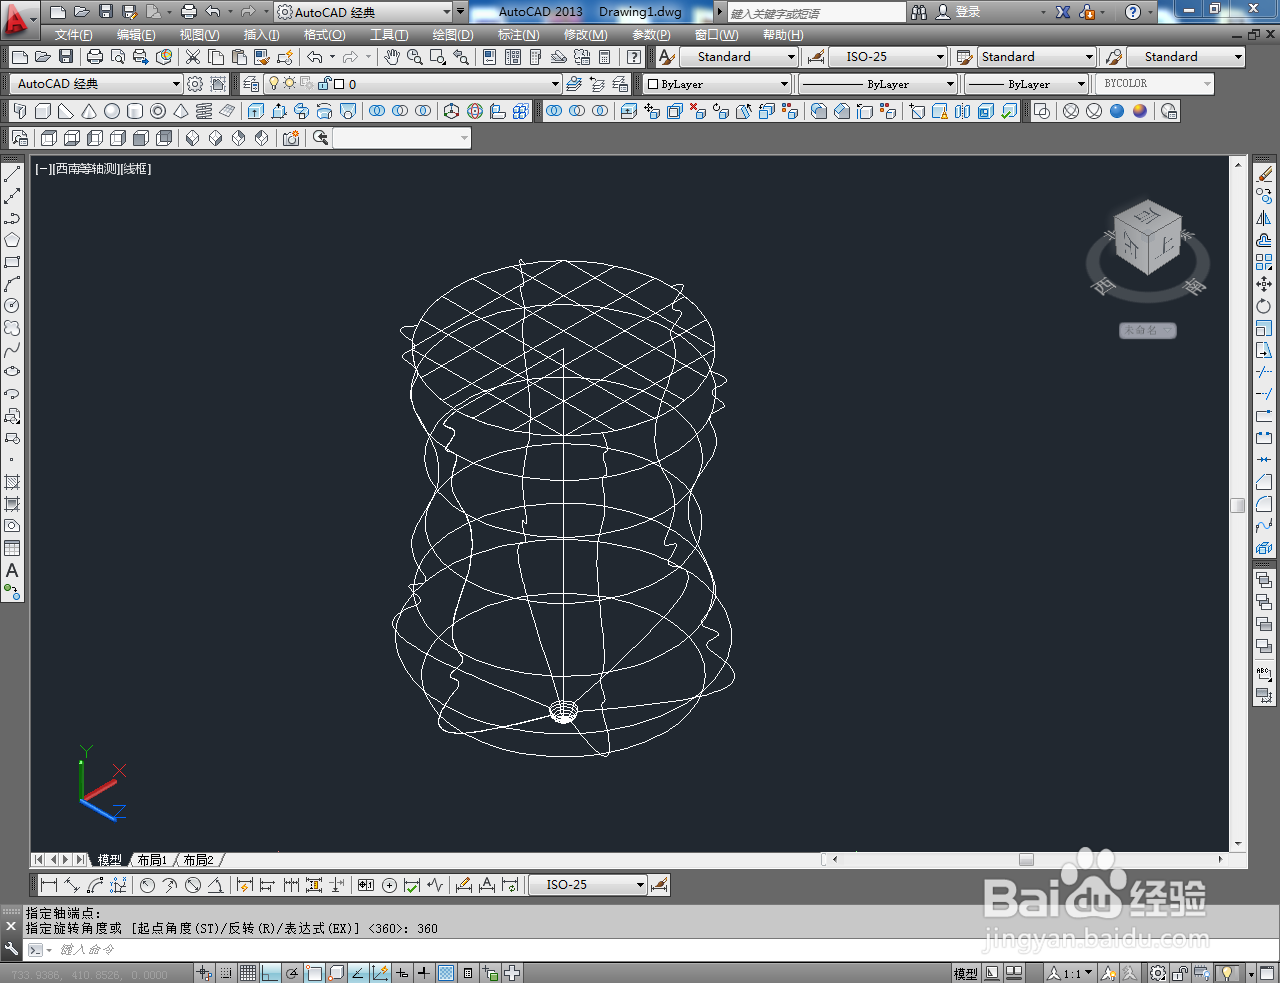Click the search keyword input box
The height and width of the screenshot is (983, 1280).
coord(816,13)
